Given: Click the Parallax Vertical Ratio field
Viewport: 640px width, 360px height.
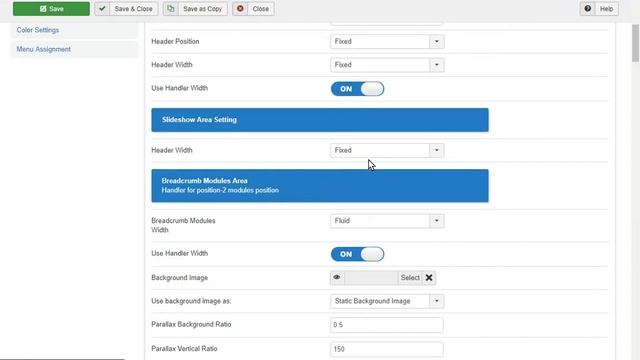Looking at the screenshot, I should pyautogui.click(x=387, y=349).
